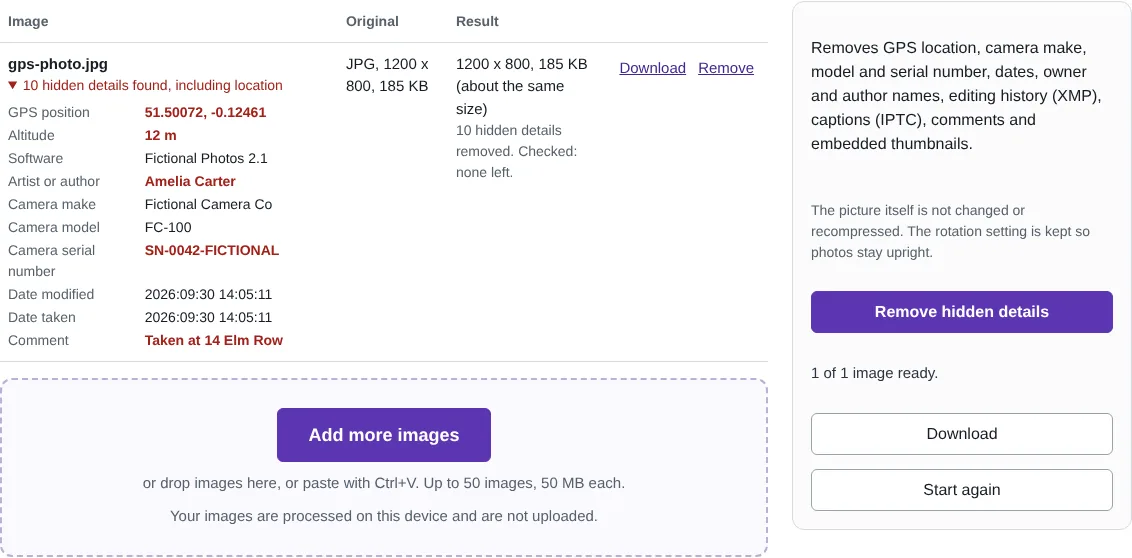
Task: Click the Result column header
Action: pyautogui.click(x=477, y=22)
